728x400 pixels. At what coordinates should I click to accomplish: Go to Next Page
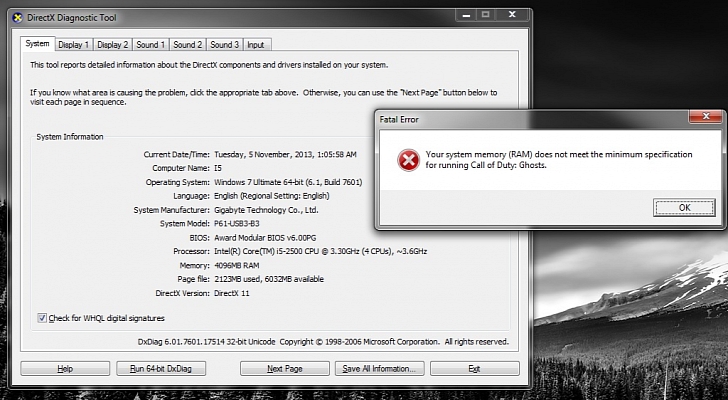(285, 369)
